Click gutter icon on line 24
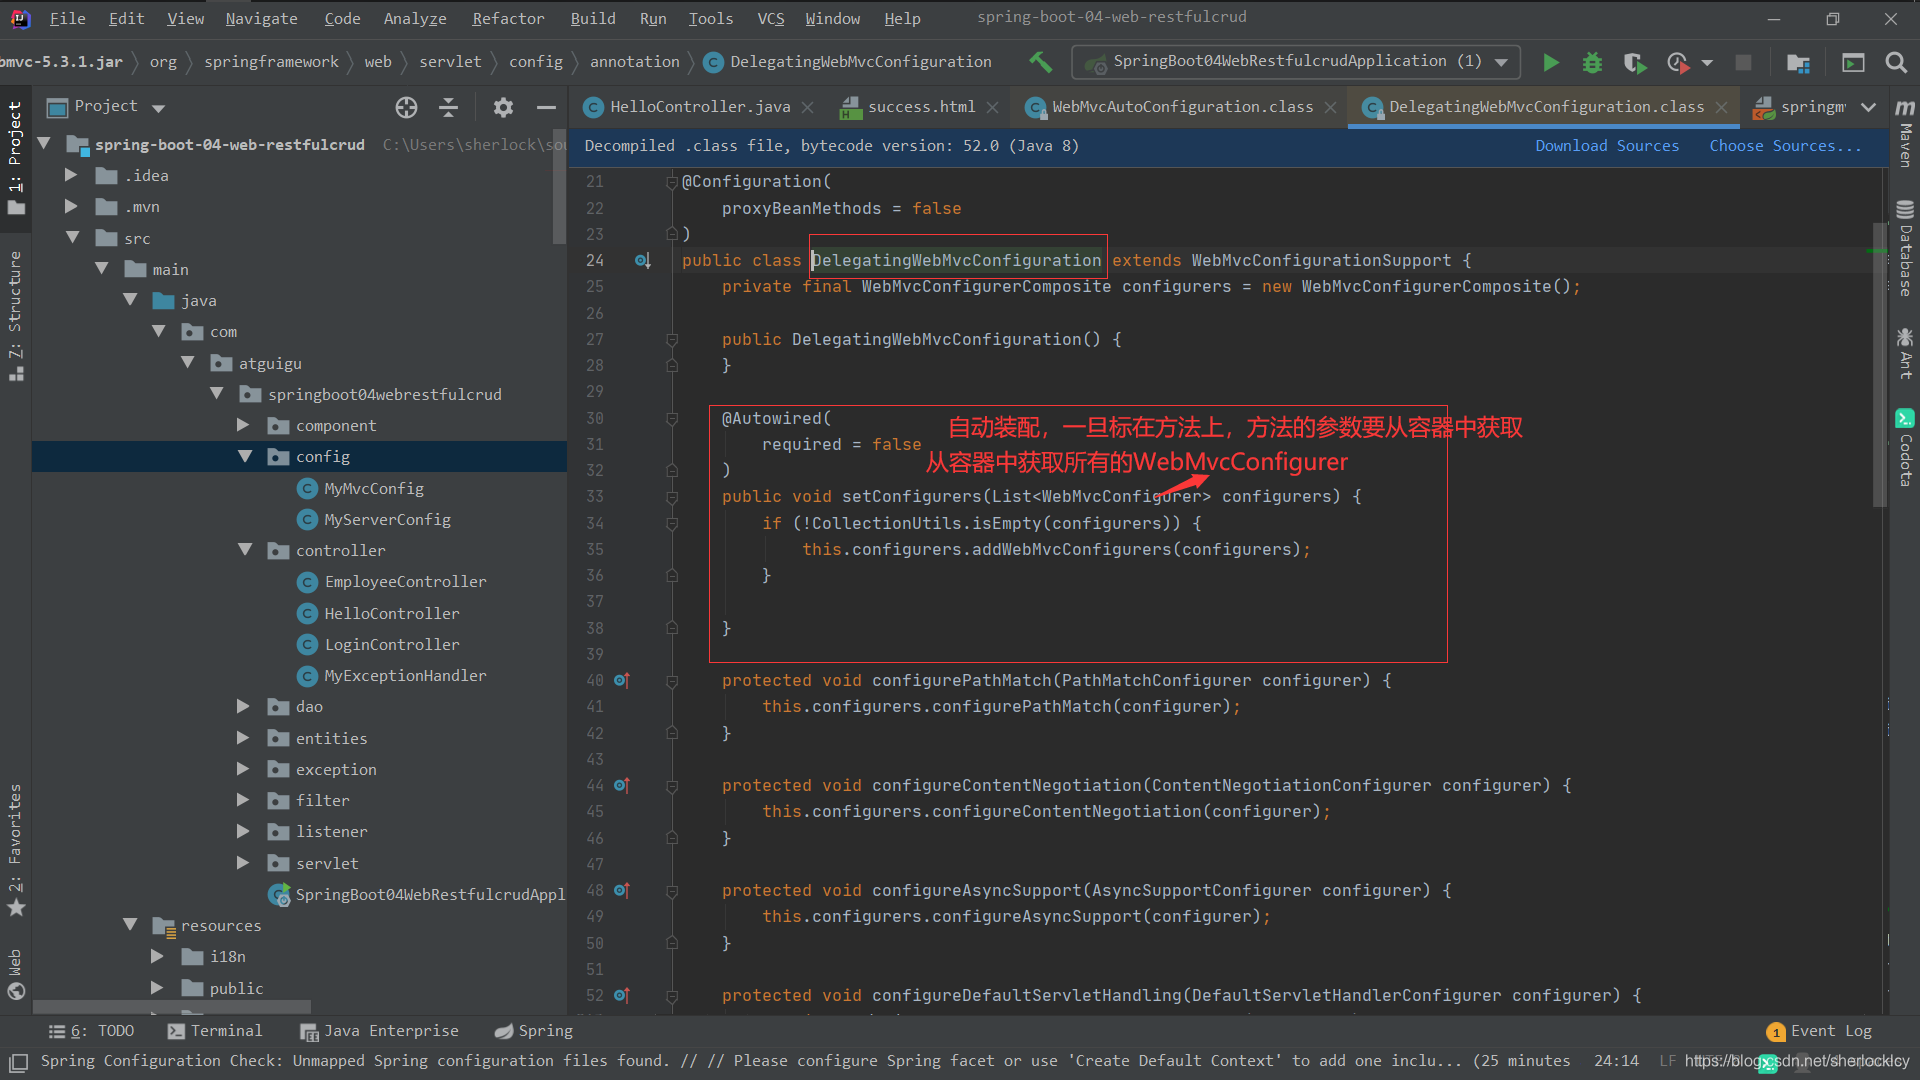 [643, 260]
